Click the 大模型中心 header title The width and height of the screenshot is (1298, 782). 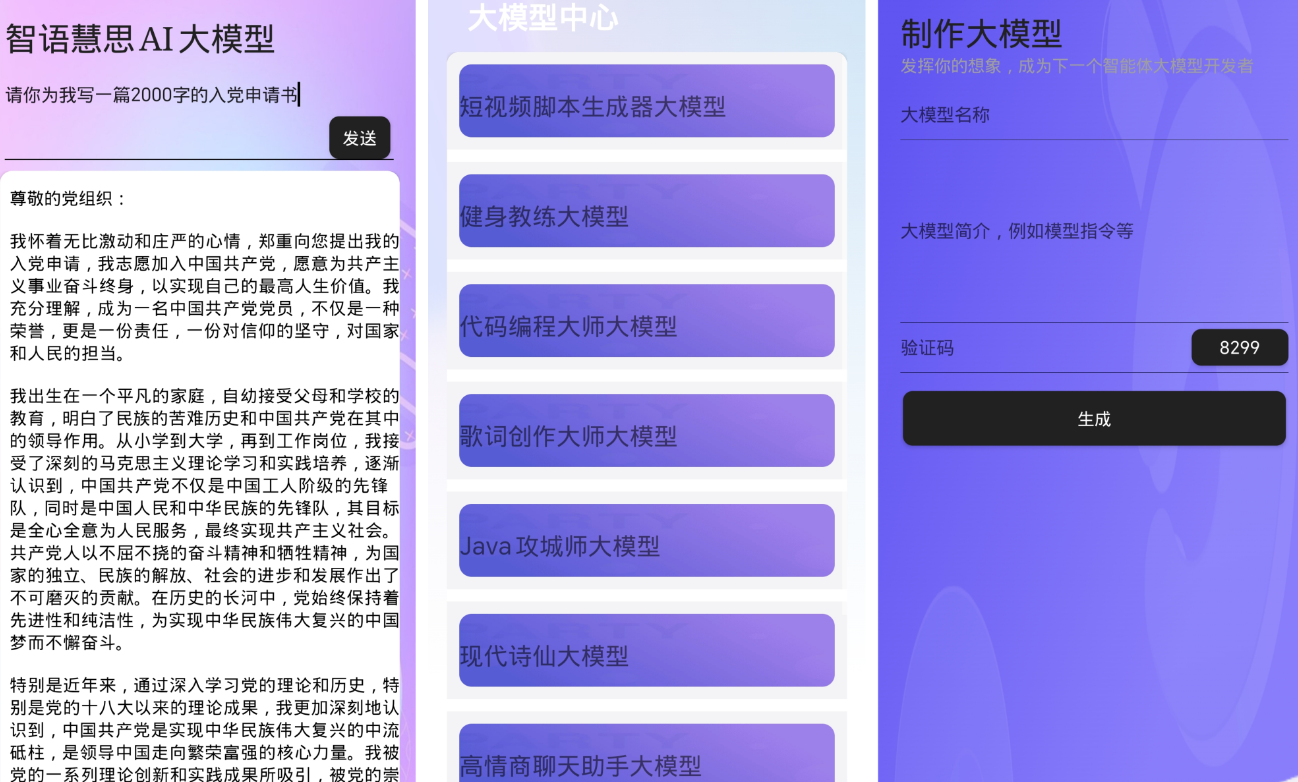pyautogui.click(x=543, y=18)
